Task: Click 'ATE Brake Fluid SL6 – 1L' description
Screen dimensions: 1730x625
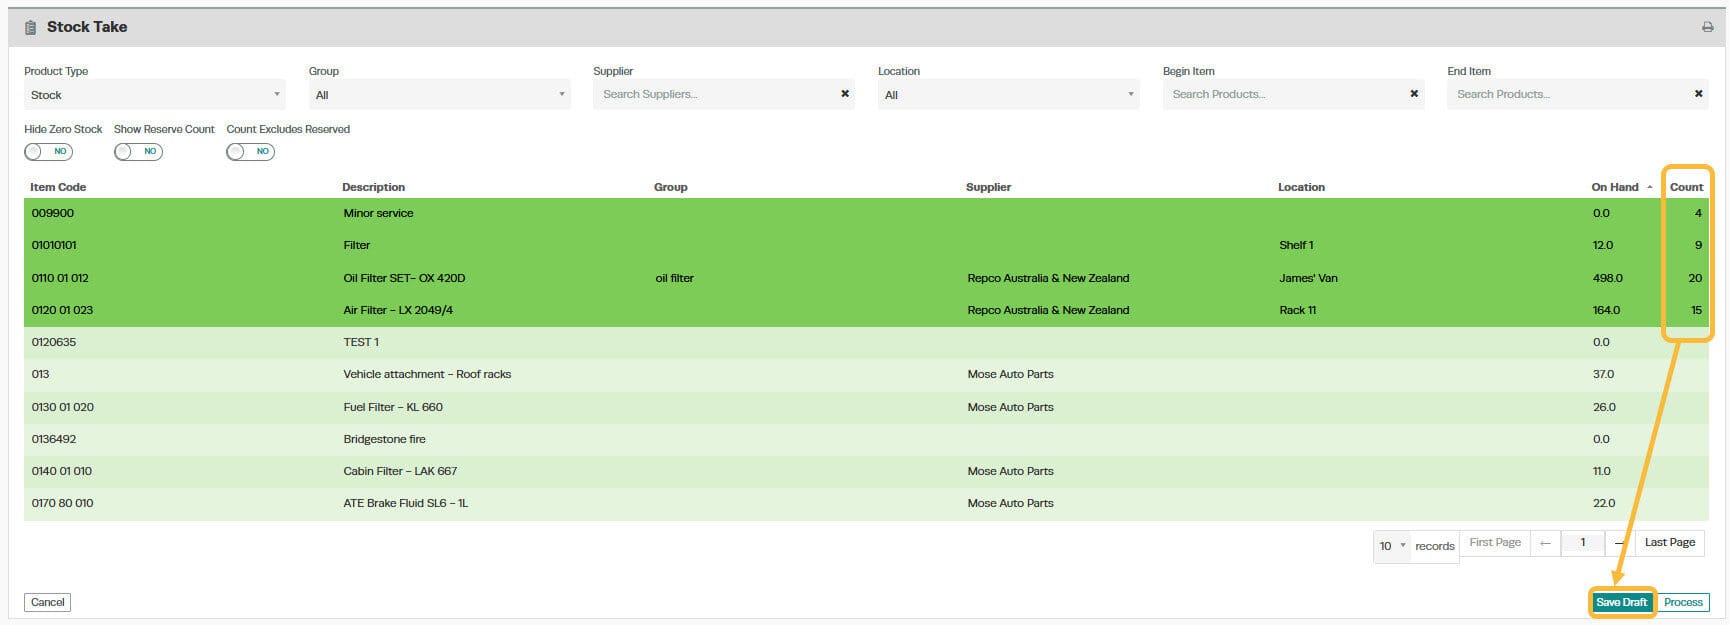Action: click(x=405, y=503)
